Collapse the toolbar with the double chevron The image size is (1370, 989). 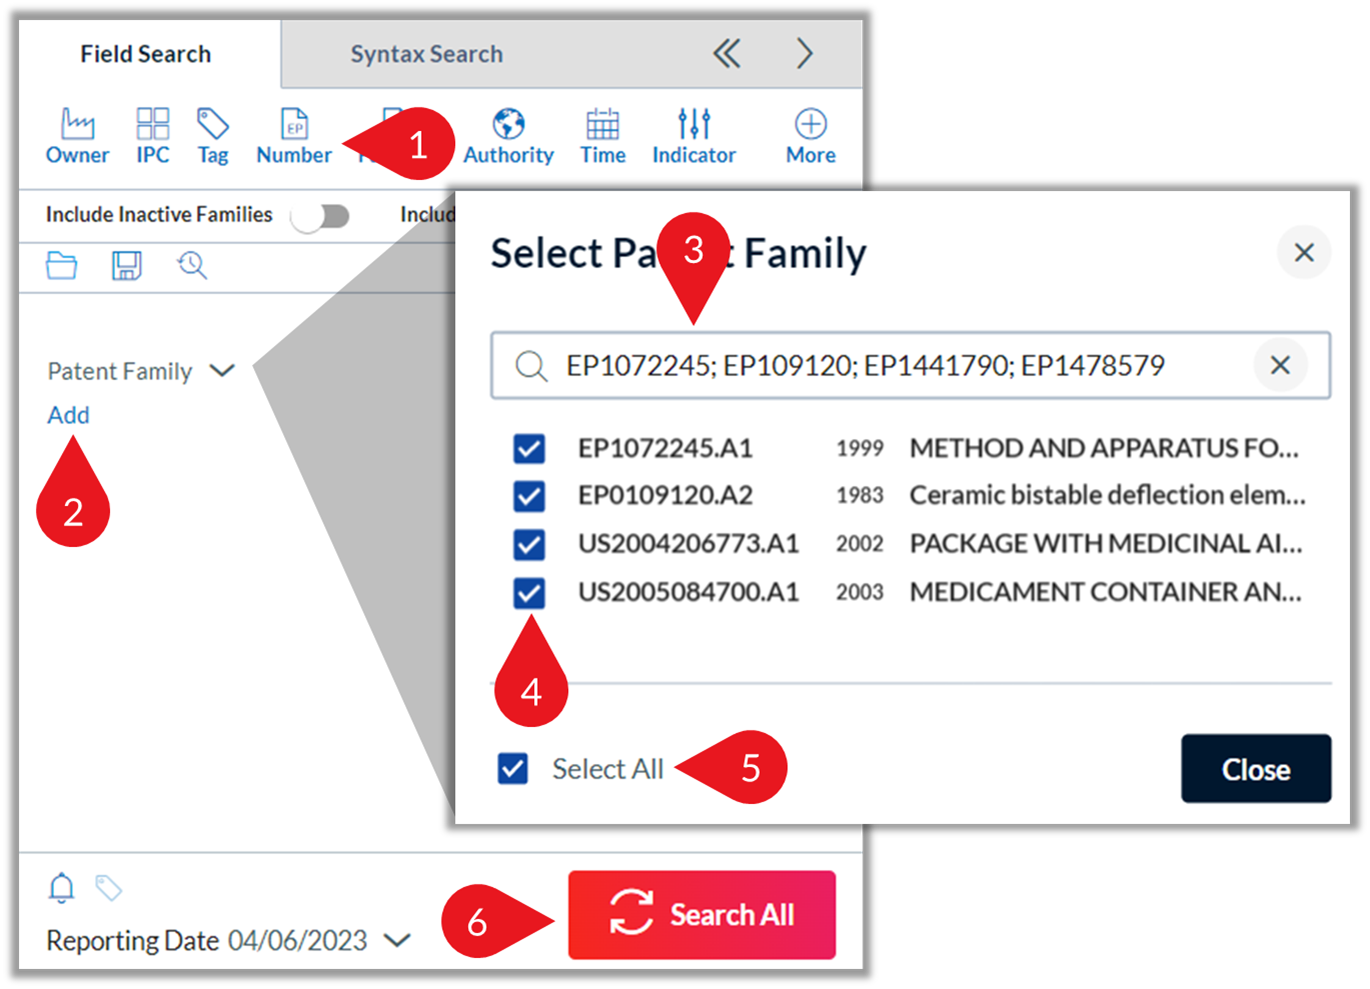tap(727, 54)
